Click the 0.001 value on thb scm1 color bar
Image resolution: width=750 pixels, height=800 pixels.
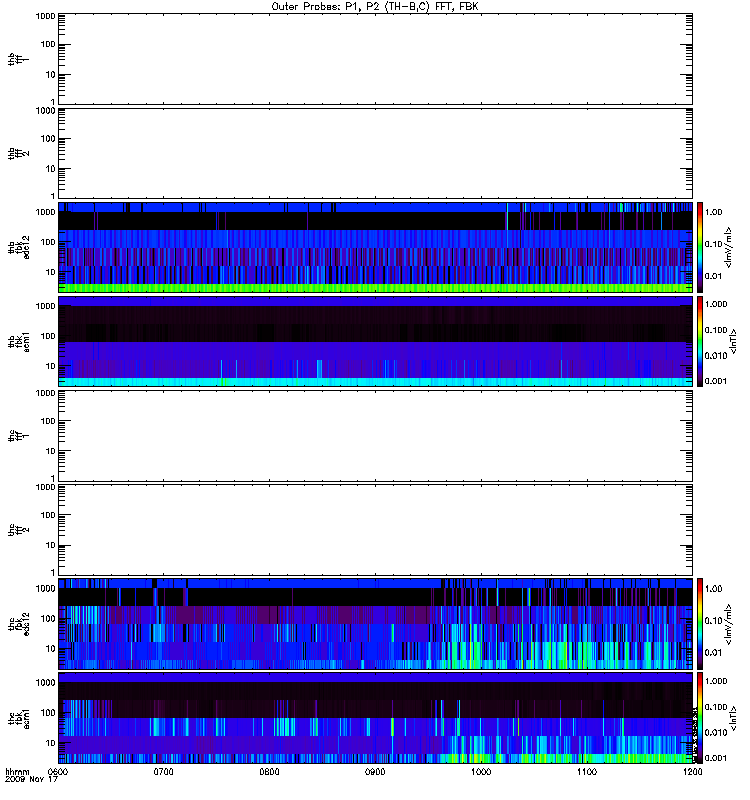716,381
